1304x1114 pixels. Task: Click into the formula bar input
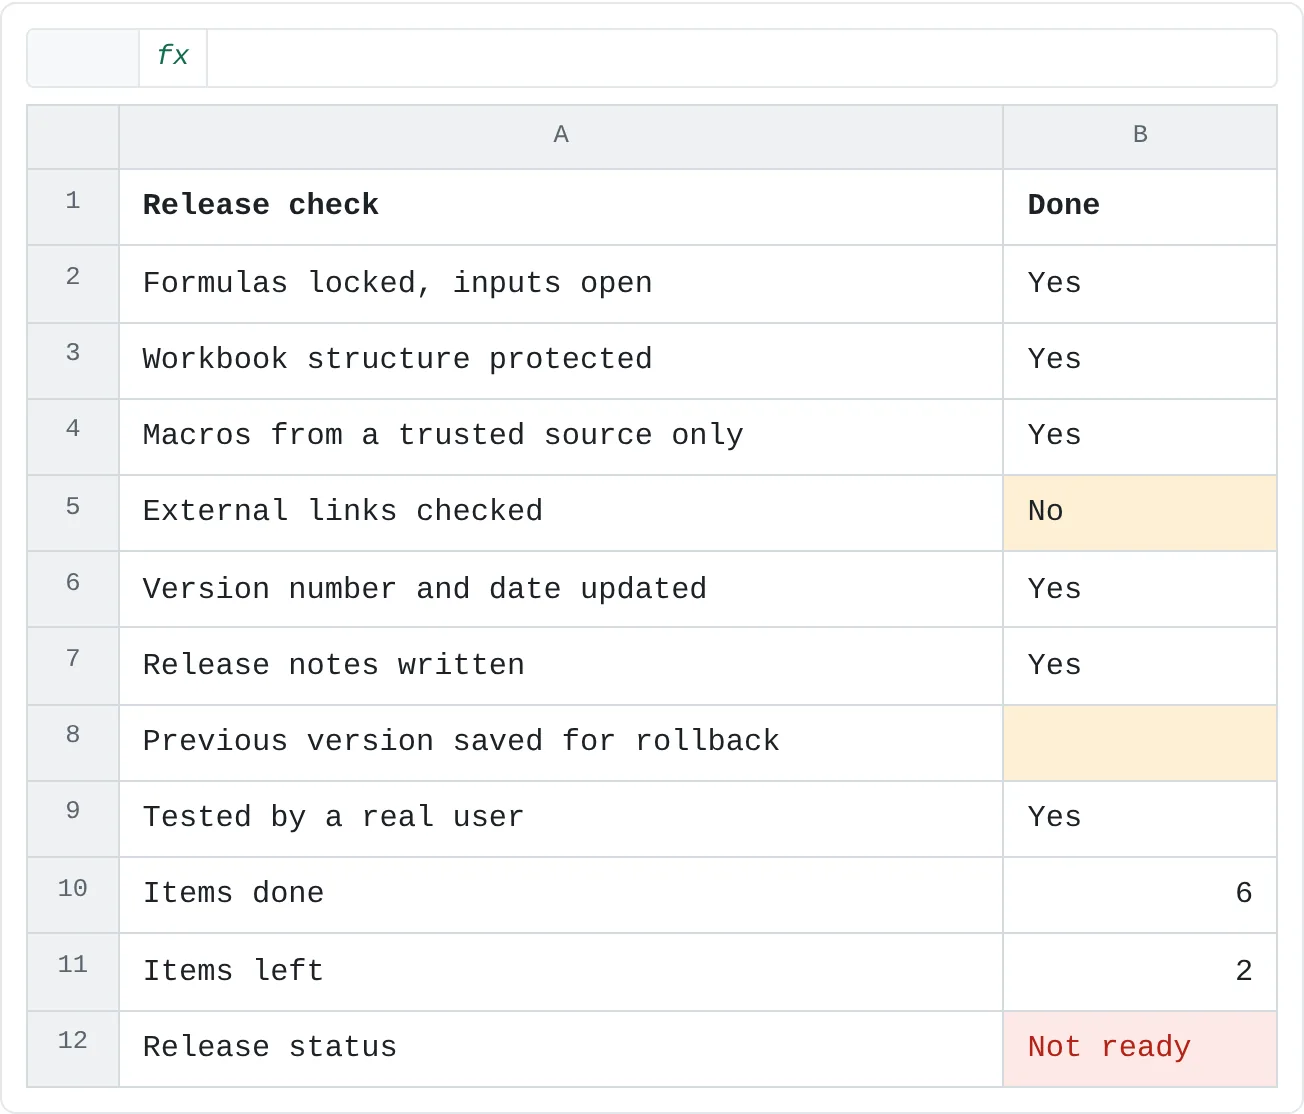[x=741, y=57]
